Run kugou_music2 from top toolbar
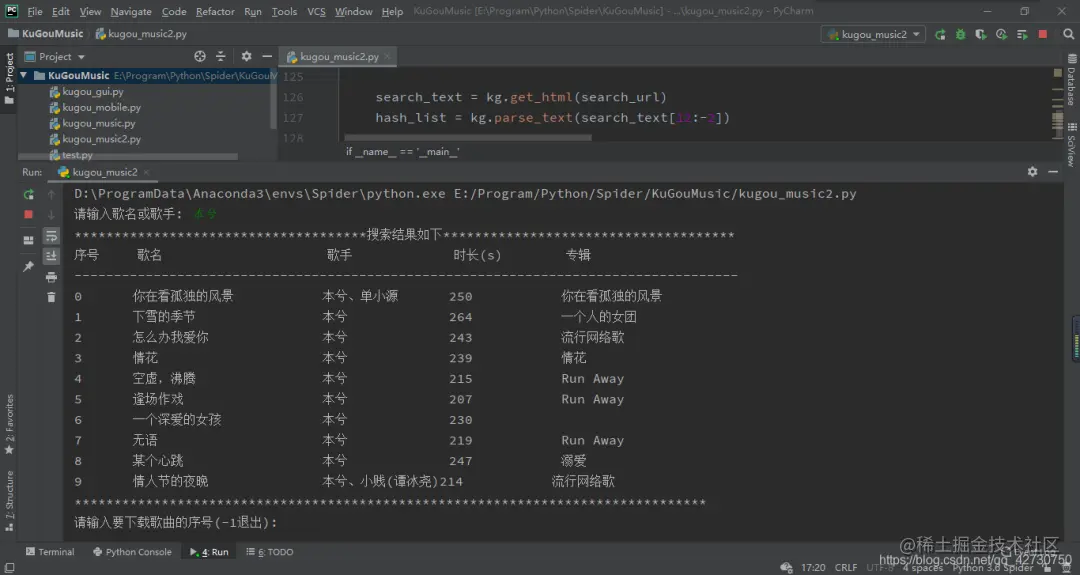Viewport: 1080px width, 575px height. 939,34
